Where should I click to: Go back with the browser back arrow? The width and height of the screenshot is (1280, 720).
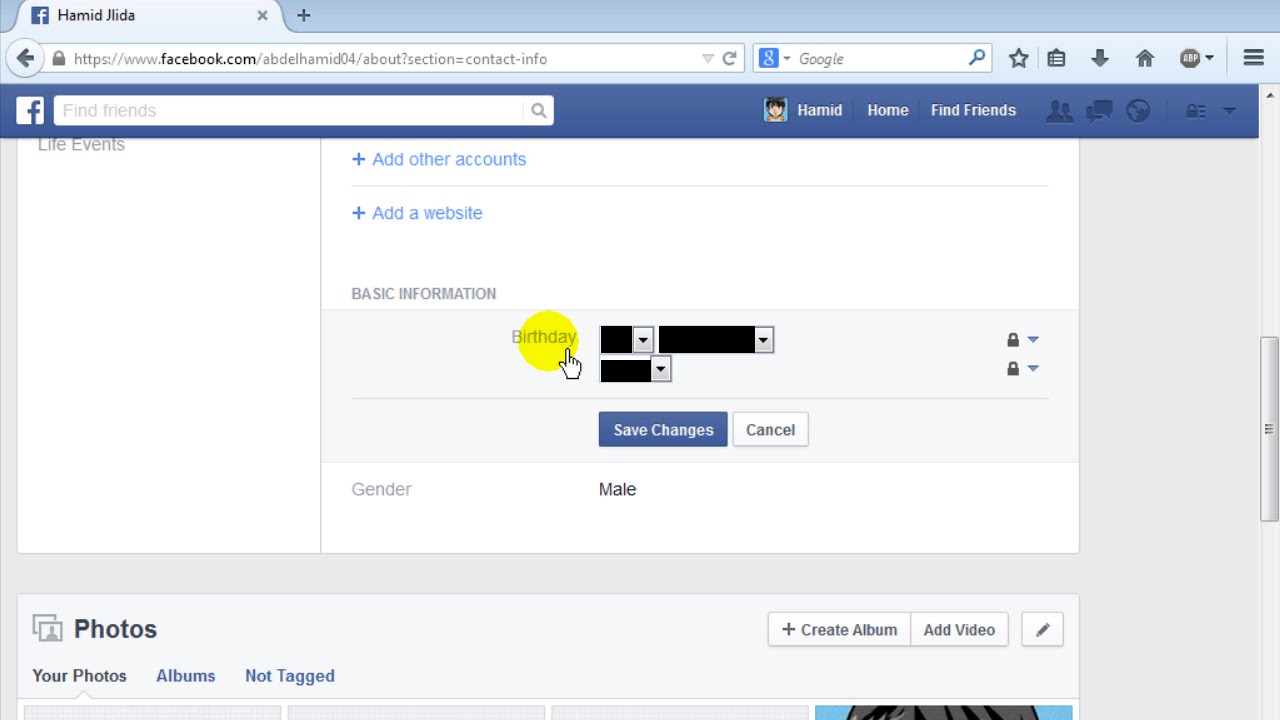click(25, 58)
